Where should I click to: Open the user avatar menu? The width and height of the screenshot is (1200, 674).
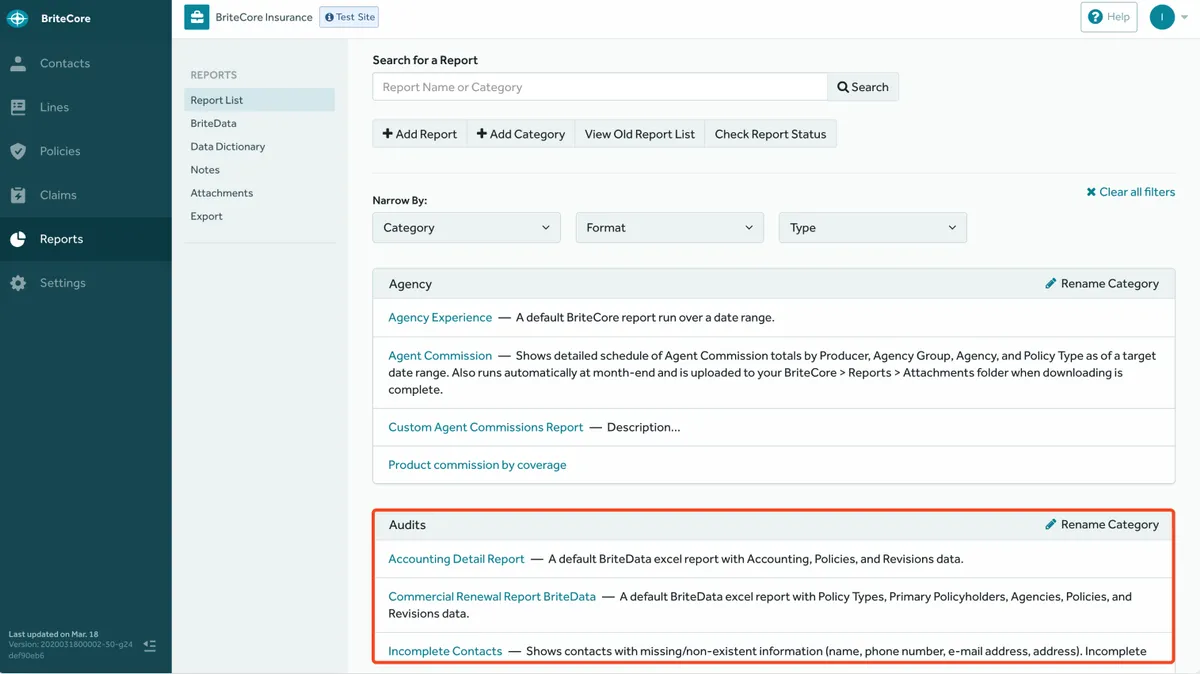click(1162, 17)
